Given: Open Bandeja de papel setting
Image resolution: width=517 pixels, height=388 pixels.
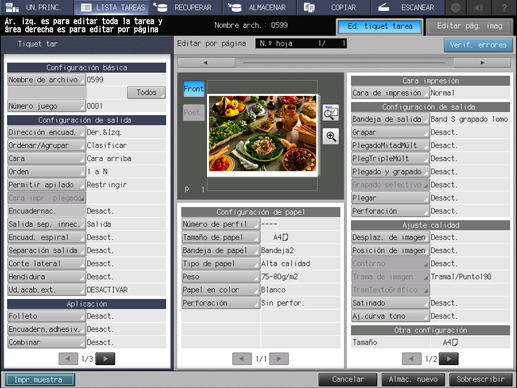Looking at the screenshot, I should pyautogui.click(x=221, y=250).
